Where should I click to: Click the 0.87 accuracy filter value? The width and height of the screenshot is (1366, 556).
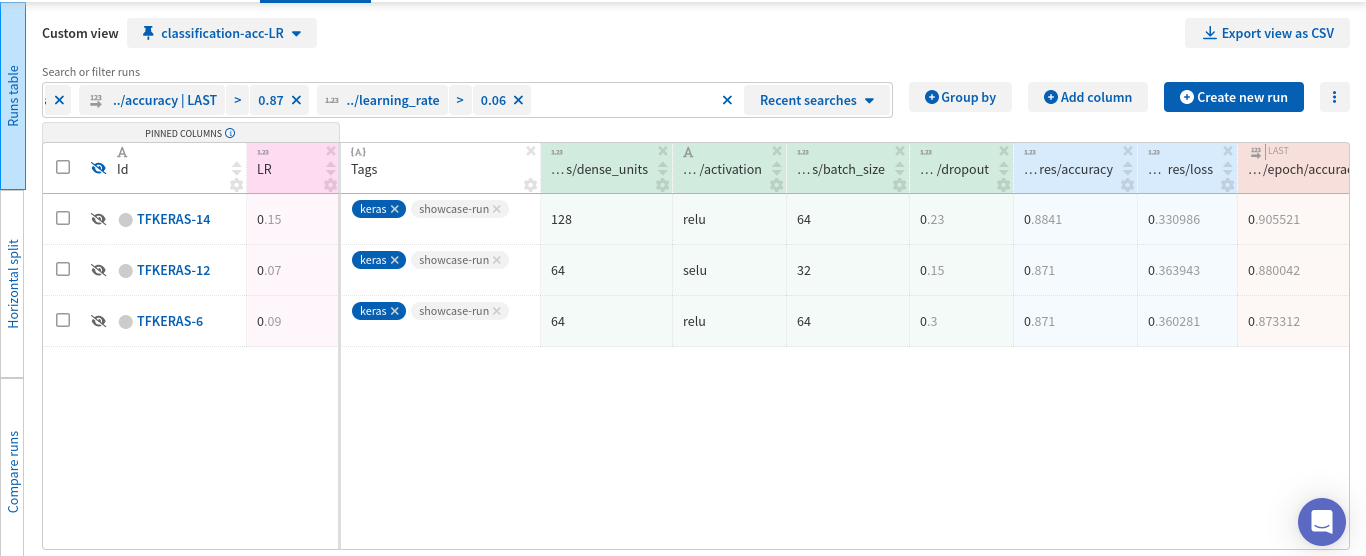point(271,100)
